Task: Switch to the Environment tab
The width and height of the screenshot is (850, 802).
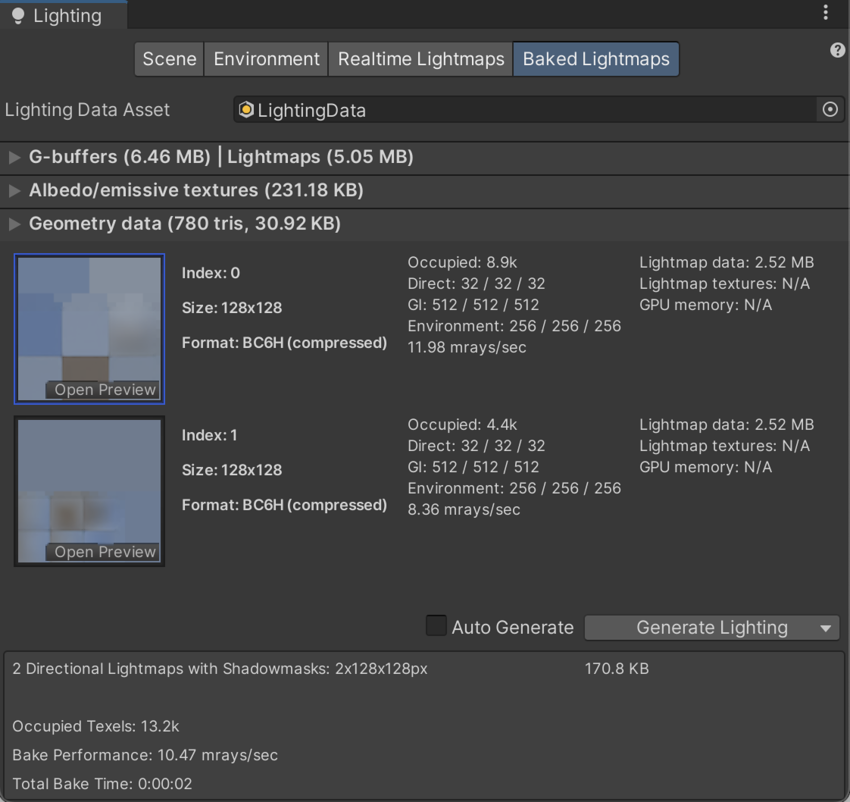Action: (x=267, y=59)
